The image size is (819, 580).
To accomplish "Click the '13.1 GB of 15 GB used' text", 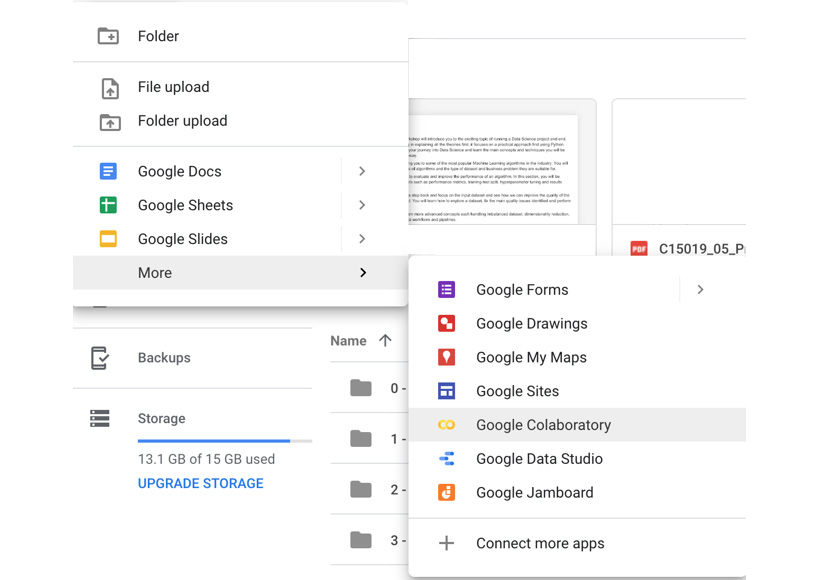I will point(206,459).
